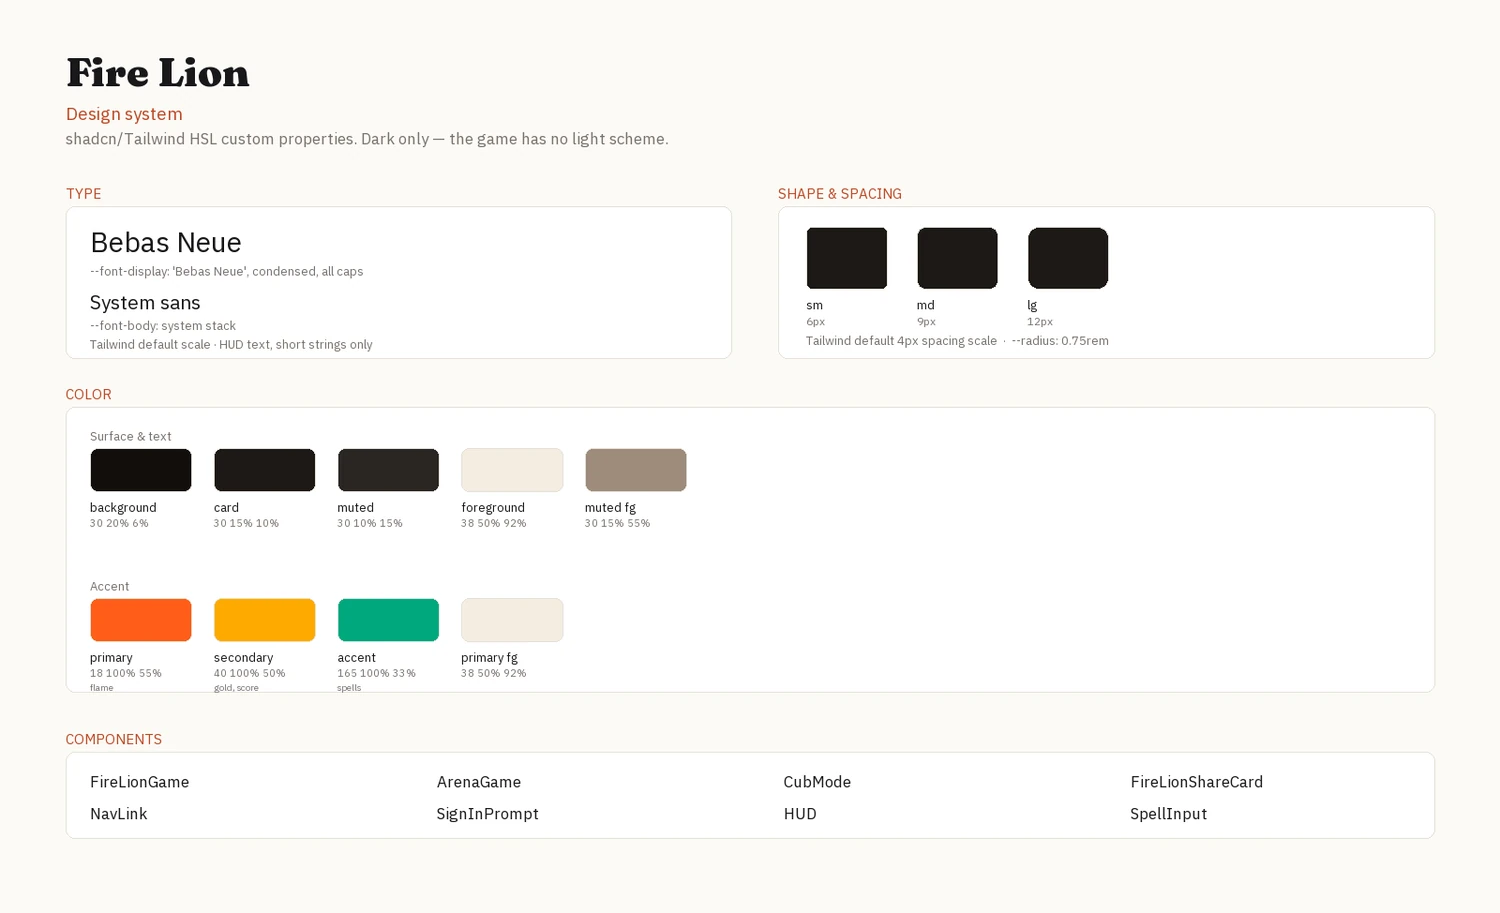Image resolution: width=1500 pixels, height=913 pixels.
Task: Open the FireLionShareCard component
Action: point(1197,782)
